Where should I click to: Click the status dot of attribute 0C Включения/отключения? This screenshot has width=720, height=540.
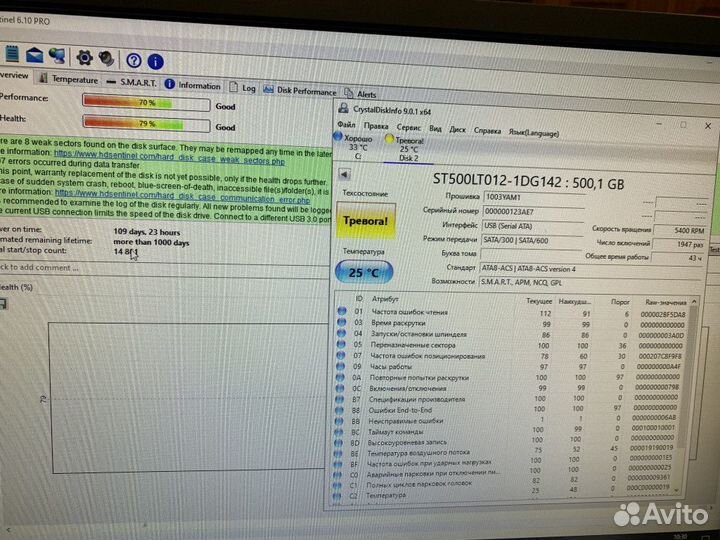point(340,388)
